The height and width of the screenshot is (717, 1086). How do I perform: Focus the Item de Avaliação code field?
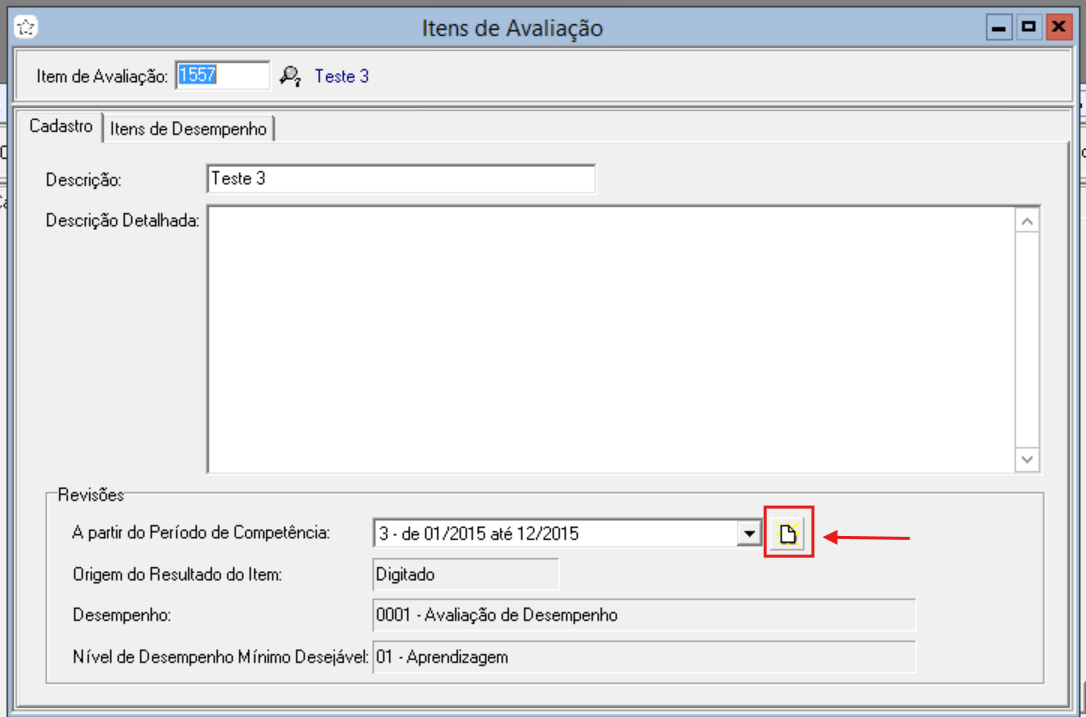pyautogui.click(x=221, y=76)
